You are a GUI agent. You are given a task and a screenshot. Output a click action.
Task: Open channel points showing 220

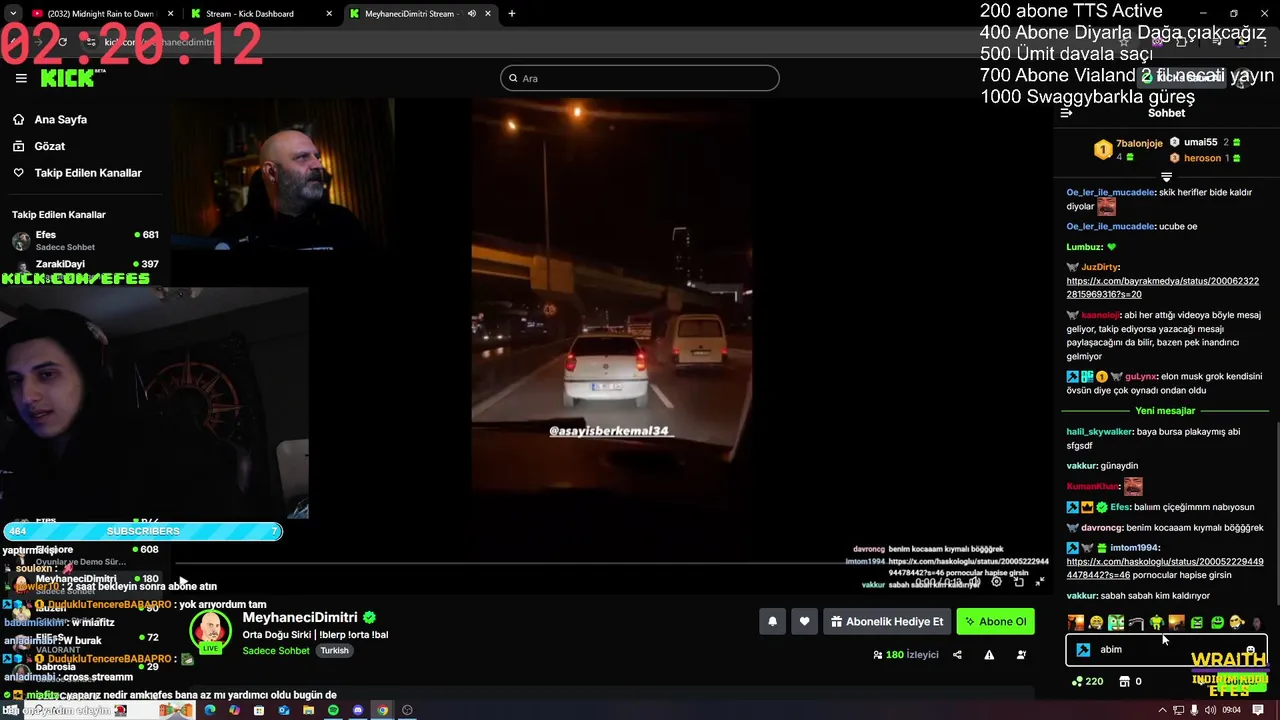point(1087,681)
